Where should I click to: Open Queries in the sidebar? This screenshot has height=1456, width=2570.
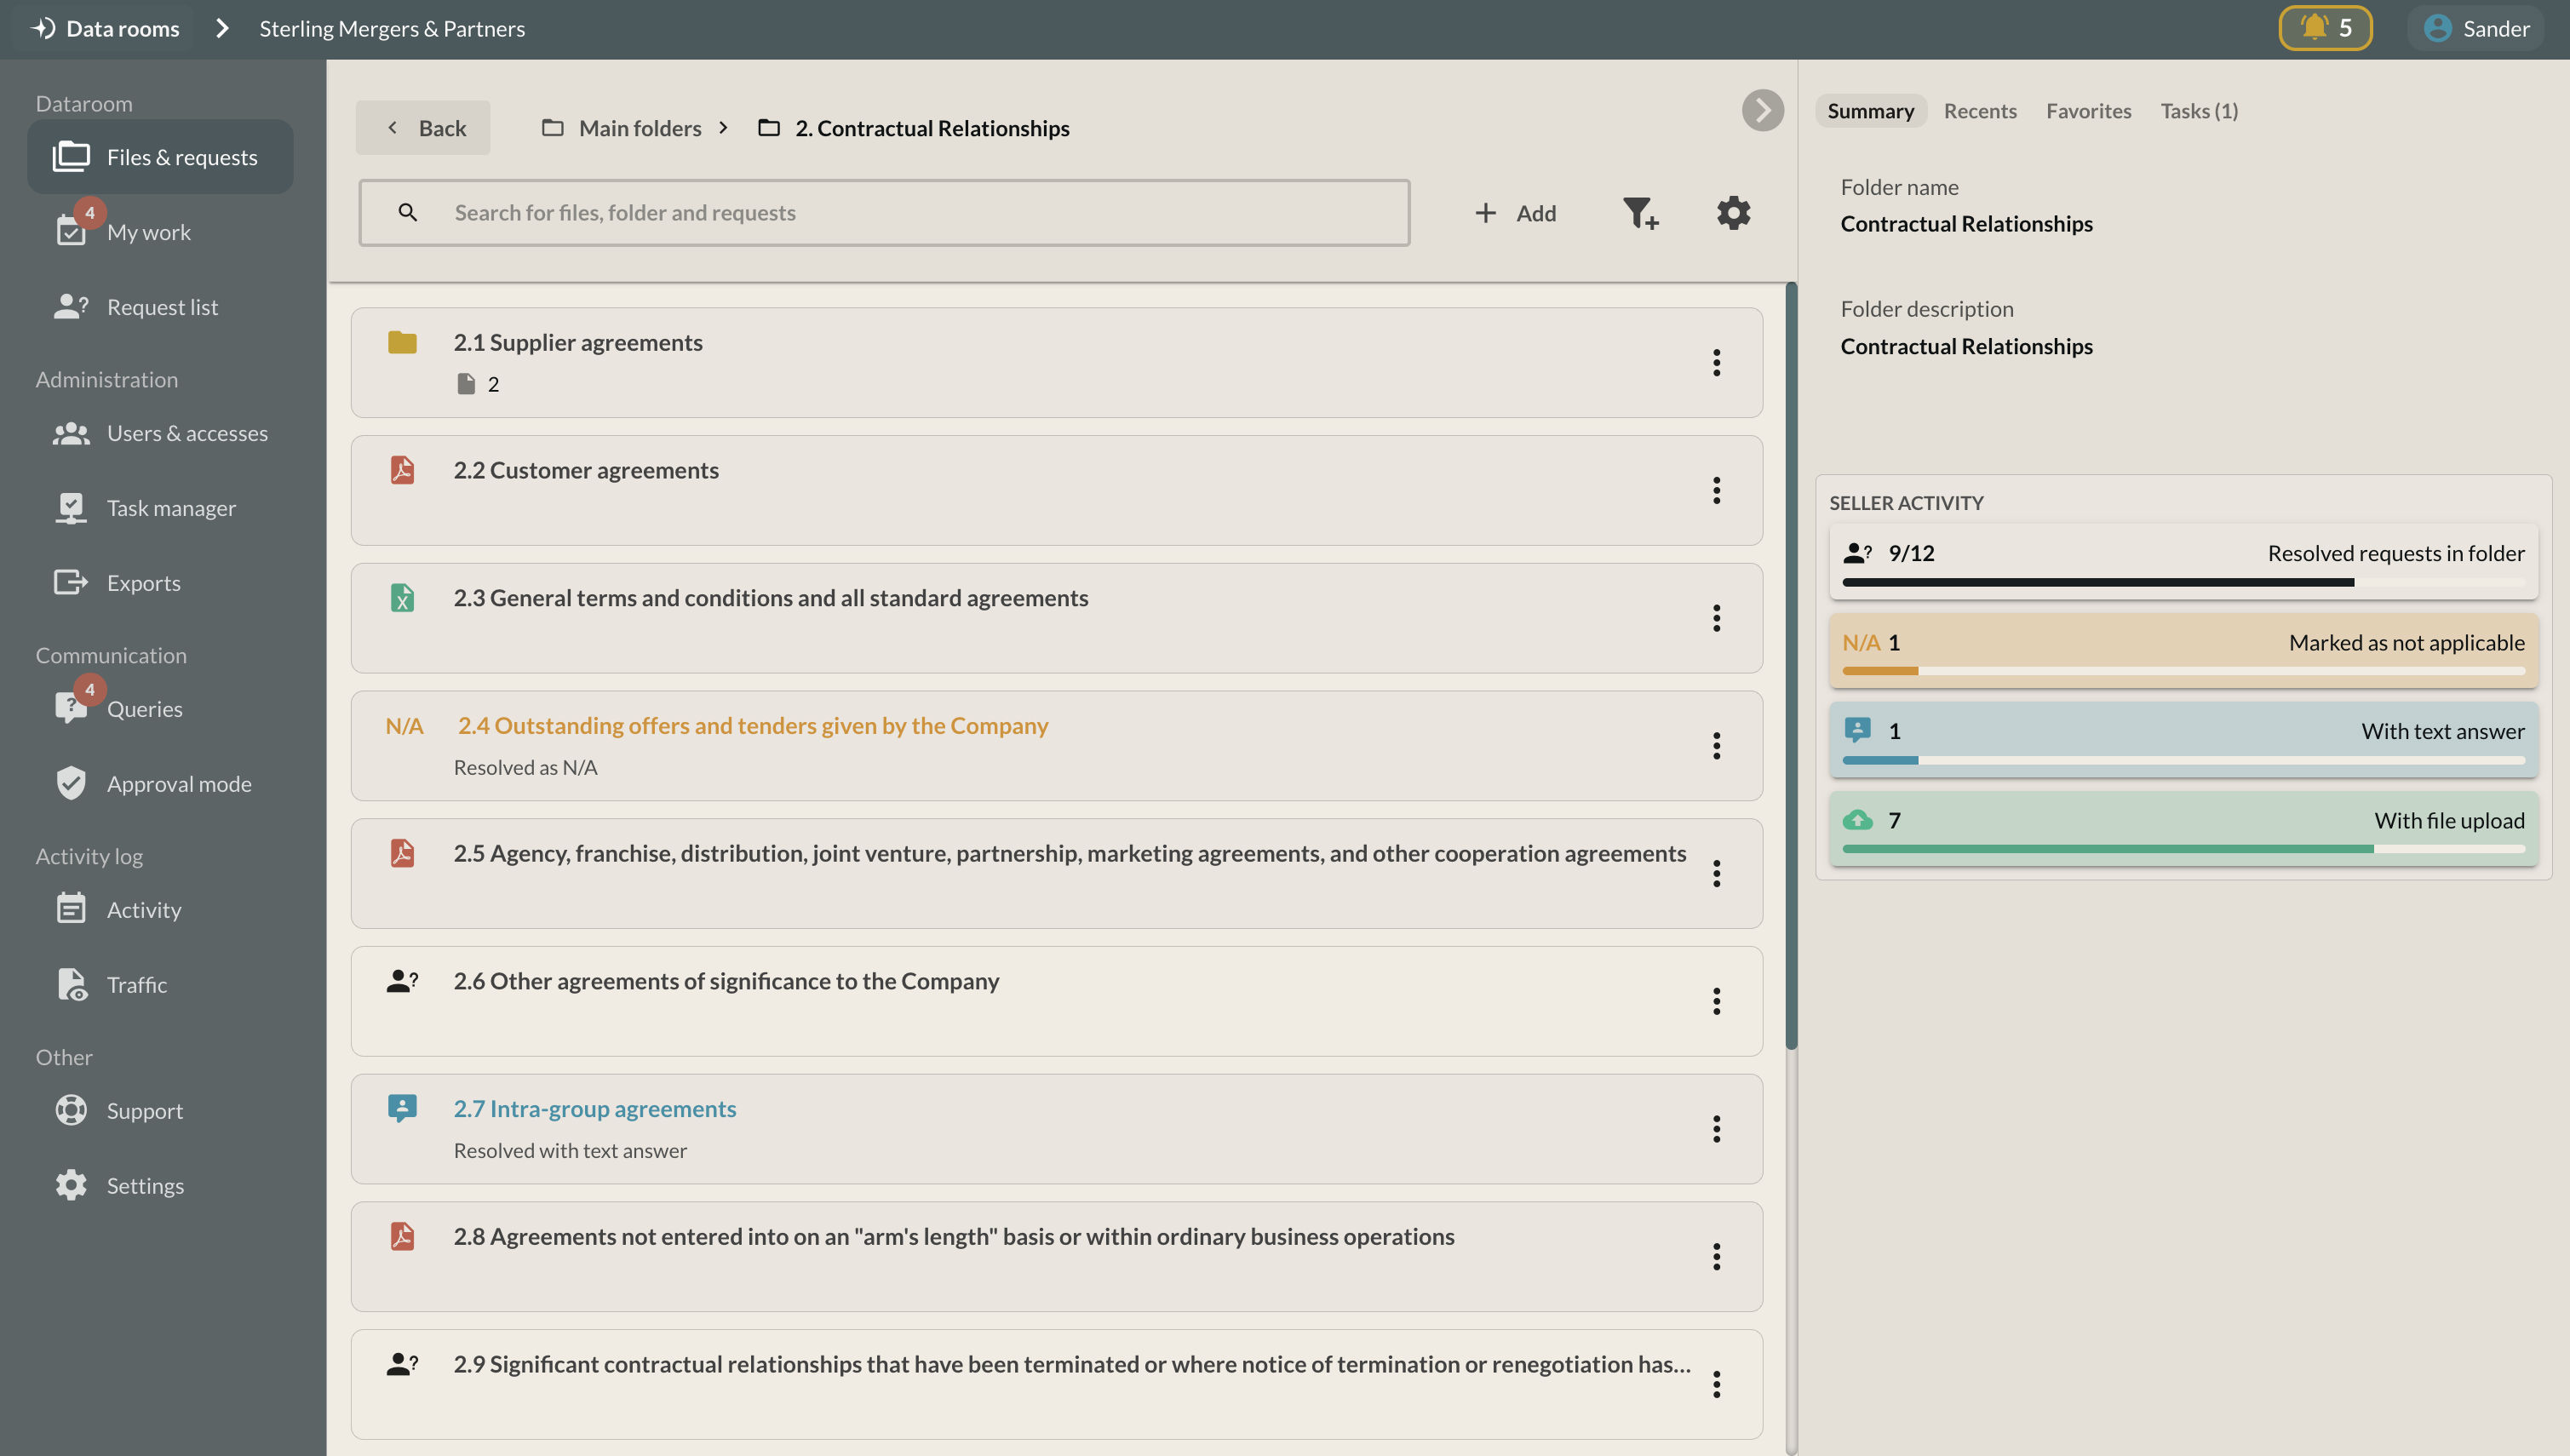point(144,709)
